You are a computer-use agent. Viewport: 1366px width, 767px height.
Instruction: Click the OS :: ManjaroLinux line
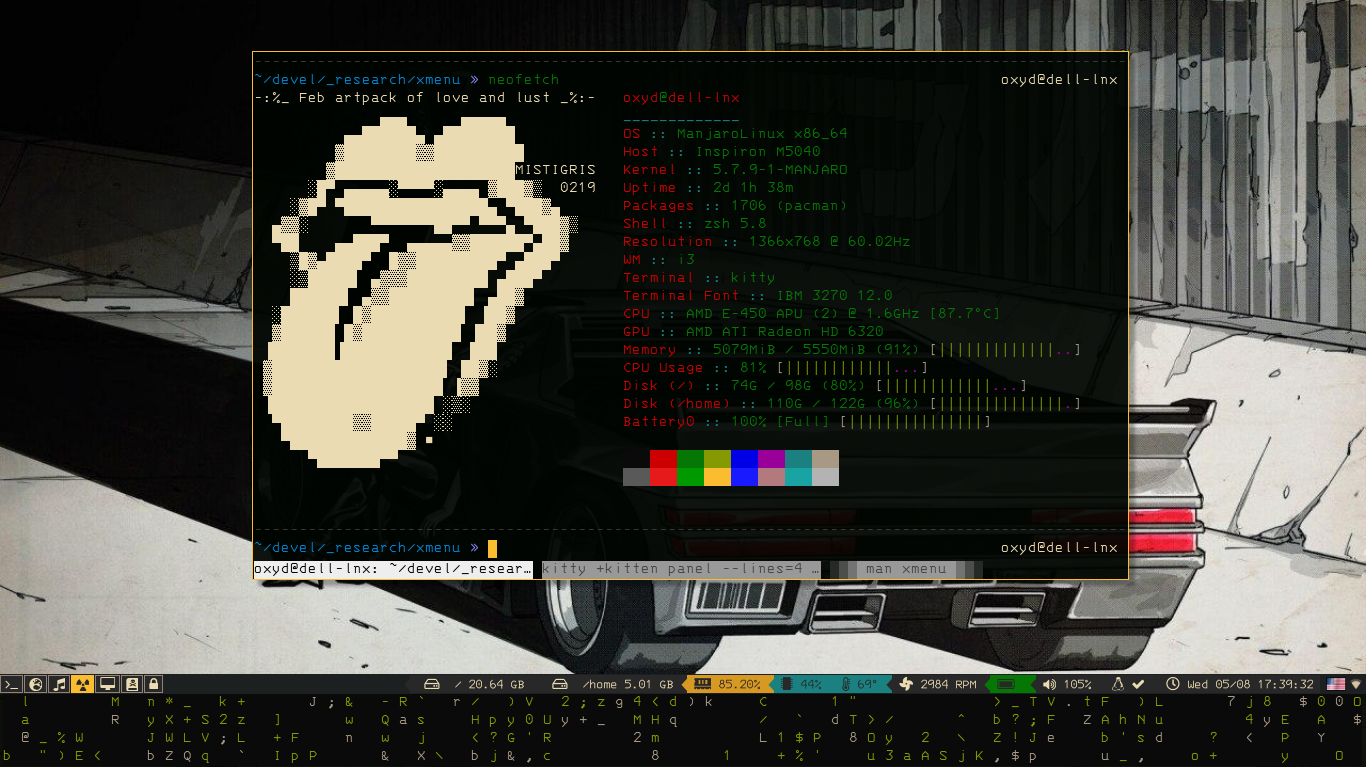(x=735, y=134)
